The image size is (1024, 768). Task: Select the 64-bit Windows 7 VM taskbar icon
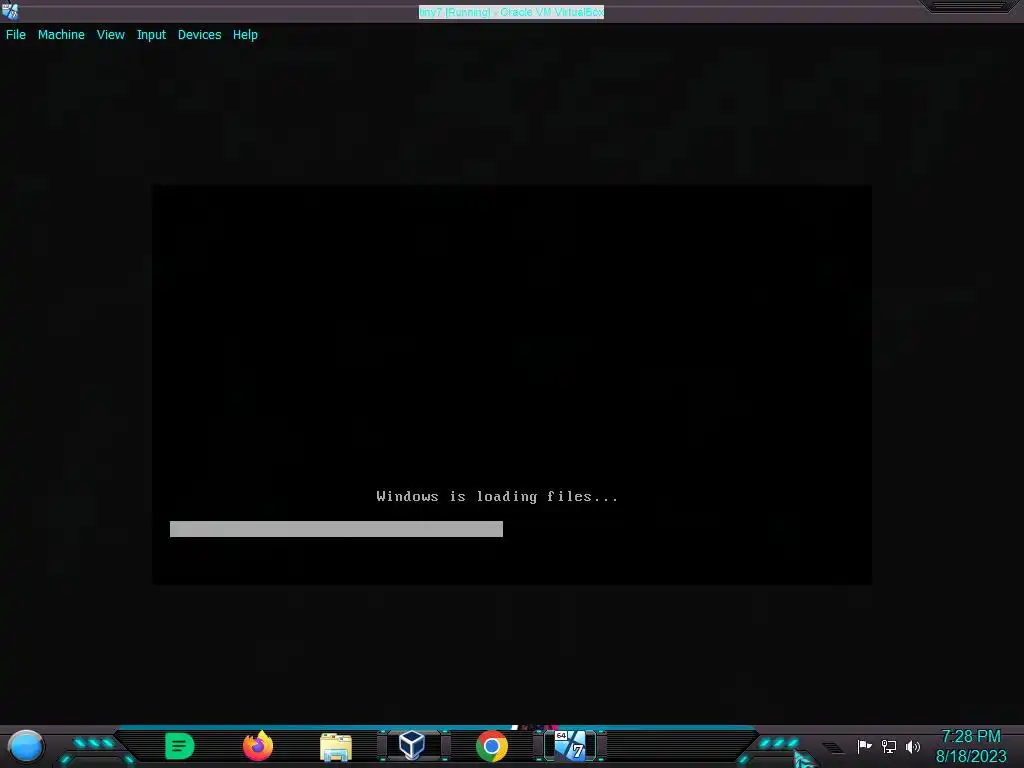(x=570, y=746)
